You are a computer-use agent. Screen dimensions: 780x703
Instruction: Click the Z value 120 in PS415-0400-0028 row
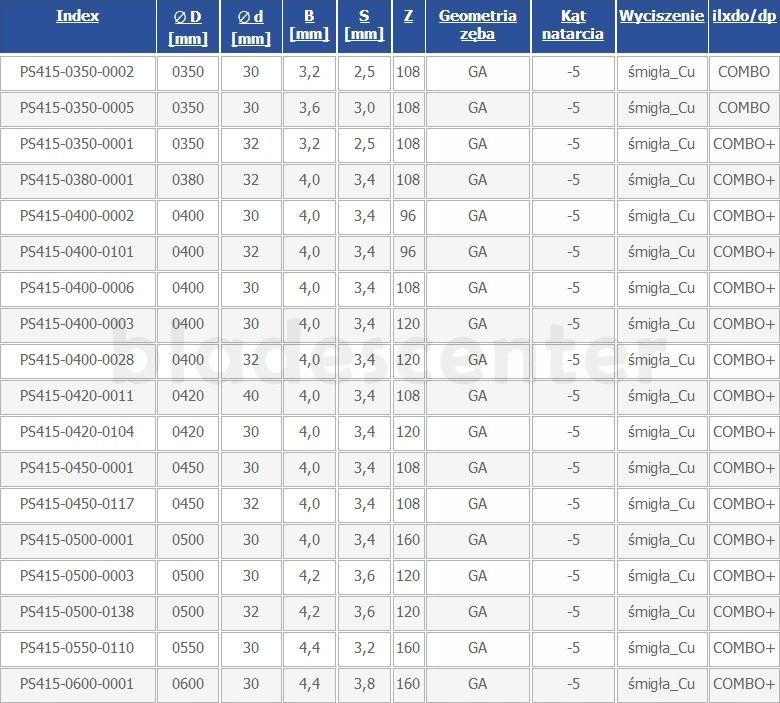click(408, 360)
